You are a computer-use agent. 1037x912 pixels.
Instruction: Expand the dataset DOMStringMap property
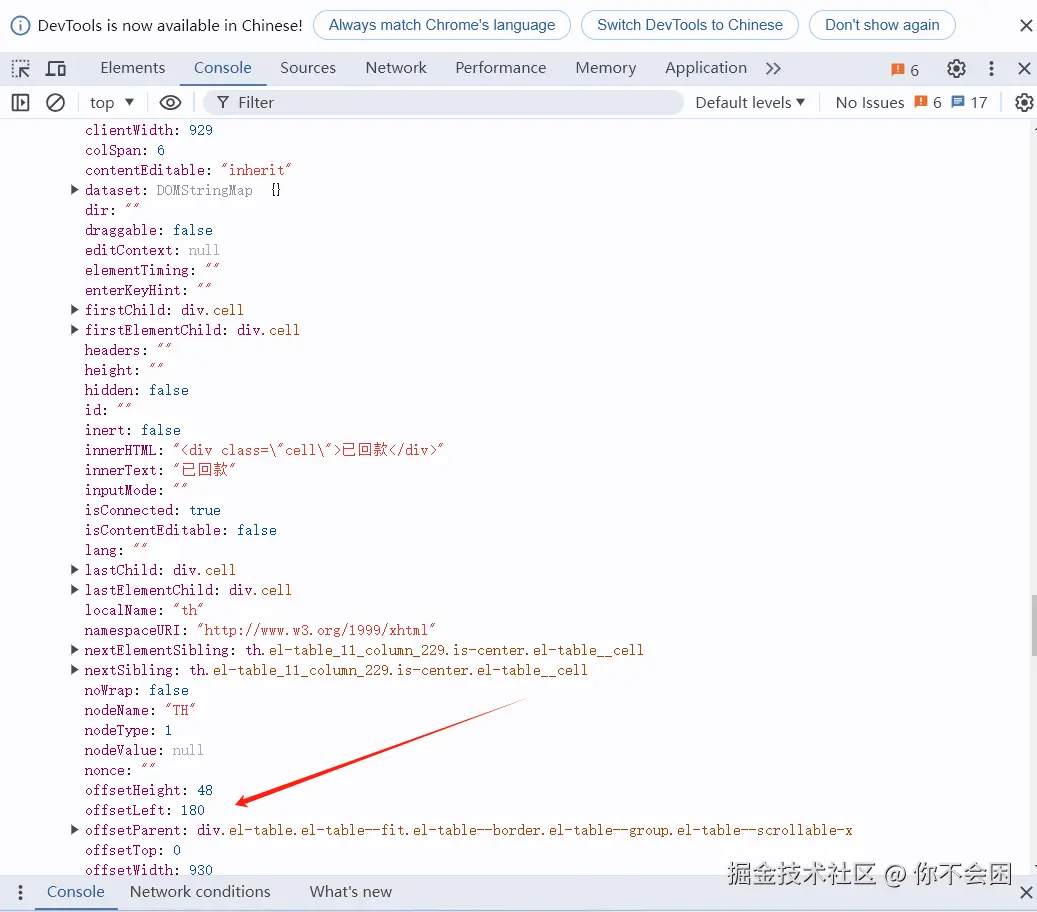point(75,190)
